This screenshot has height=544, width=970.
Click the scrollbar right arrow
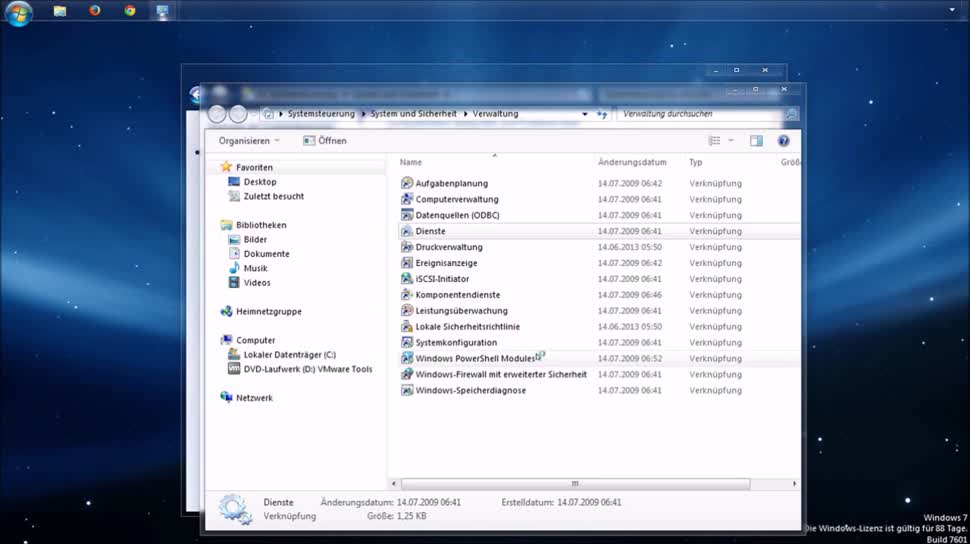(x=794, y=483)
